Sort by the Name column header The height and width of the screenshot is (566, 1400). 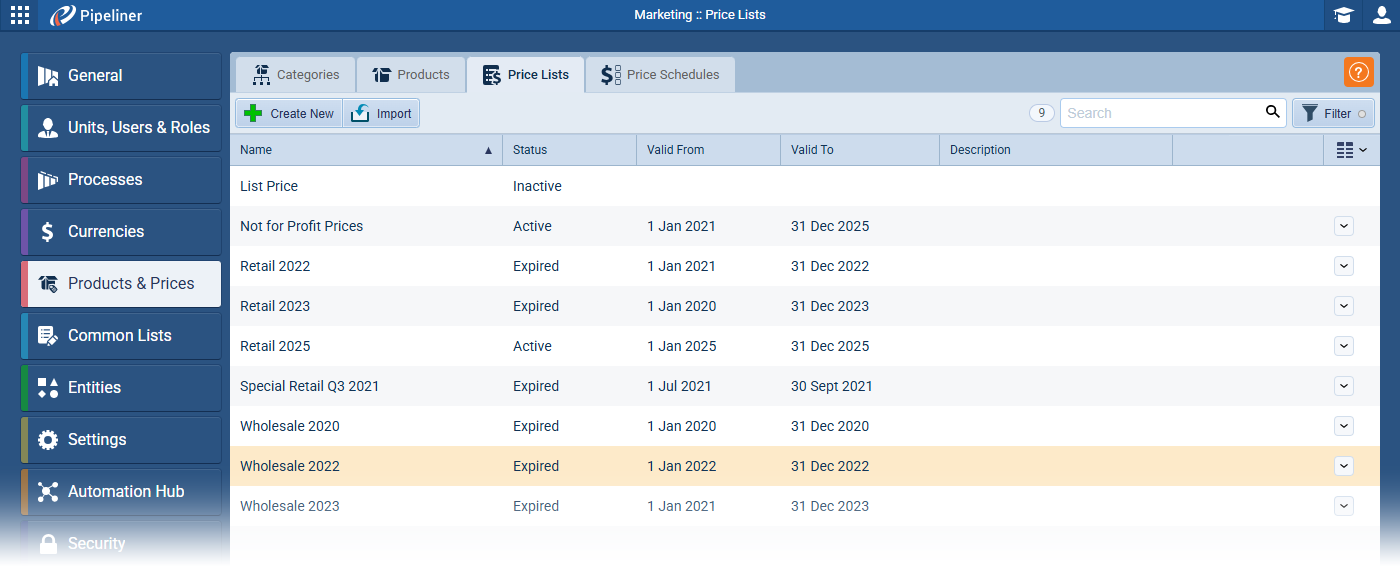click(366, 150)
